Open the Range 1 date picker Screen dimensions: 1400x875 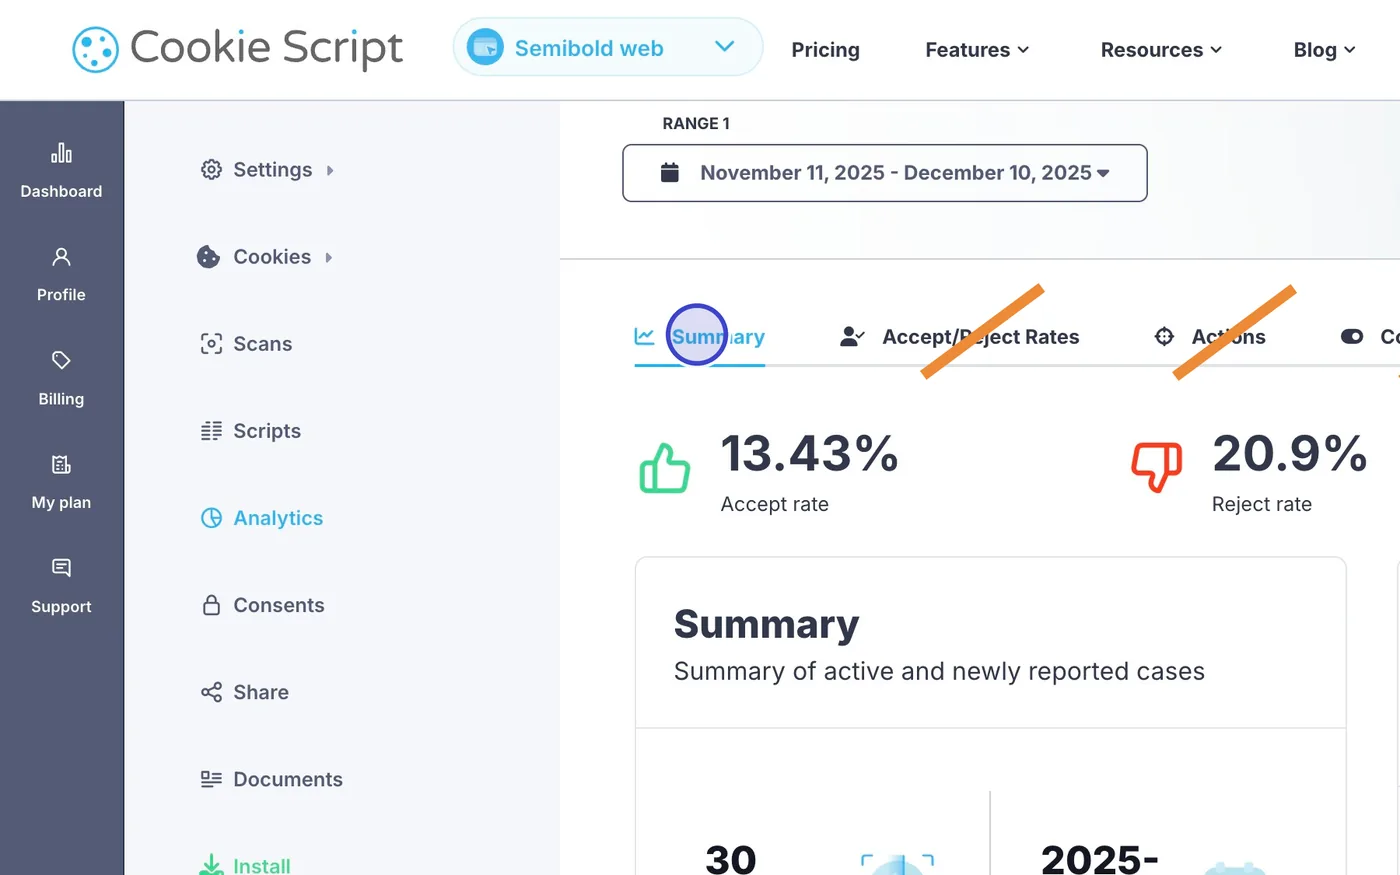click(x=884, y=173)
